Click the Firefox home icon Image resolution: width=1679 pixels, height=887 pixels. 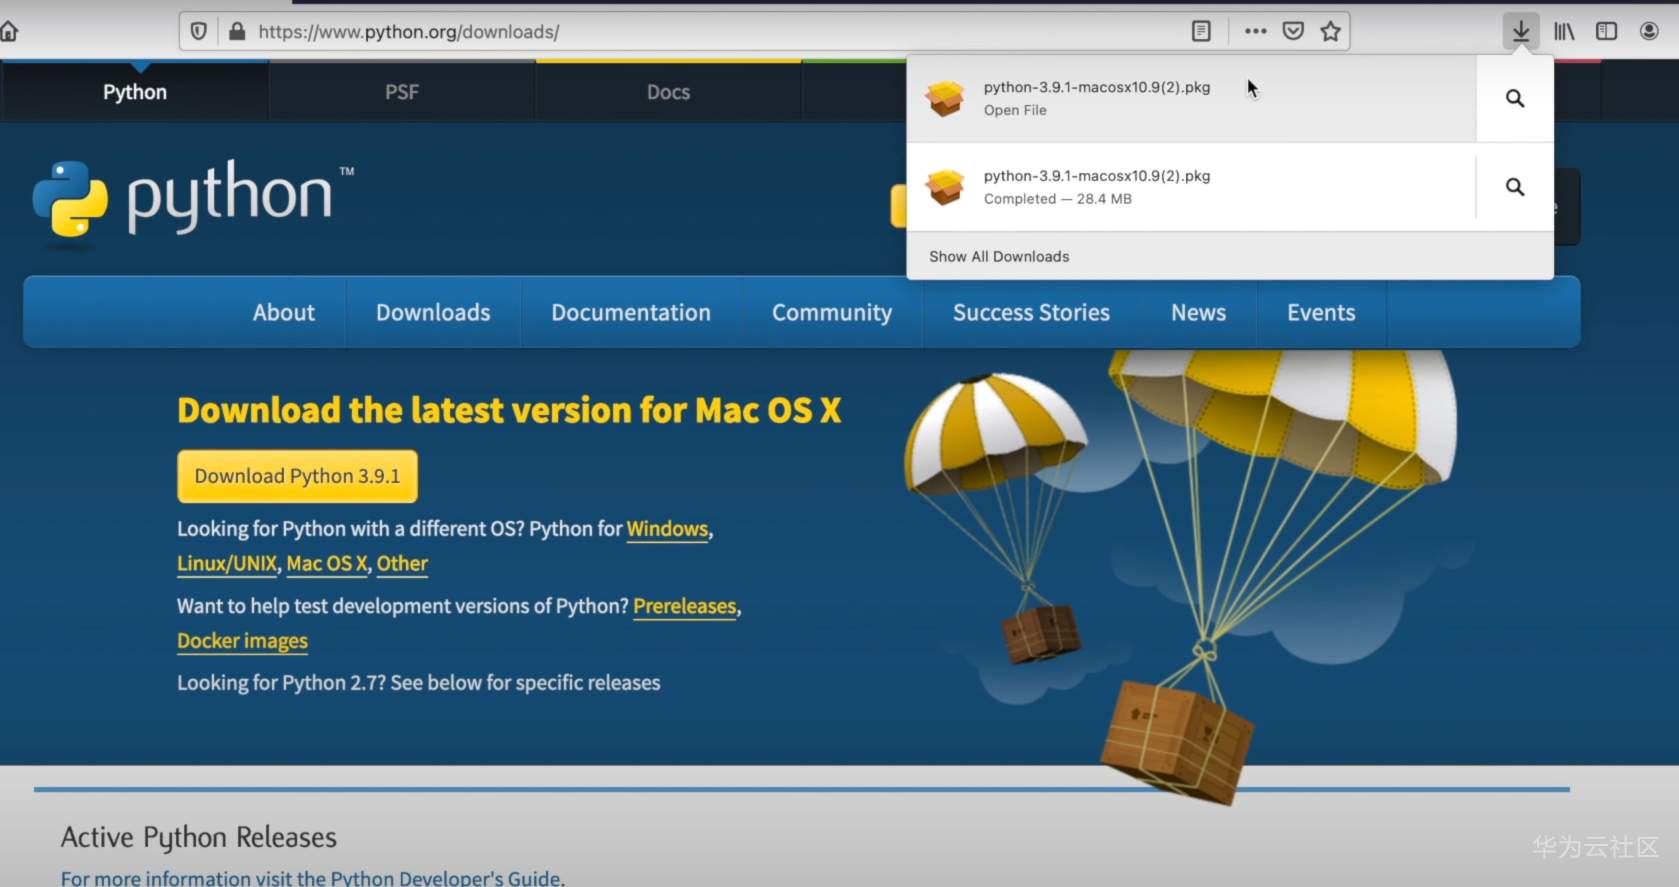(x=9, y=32)
